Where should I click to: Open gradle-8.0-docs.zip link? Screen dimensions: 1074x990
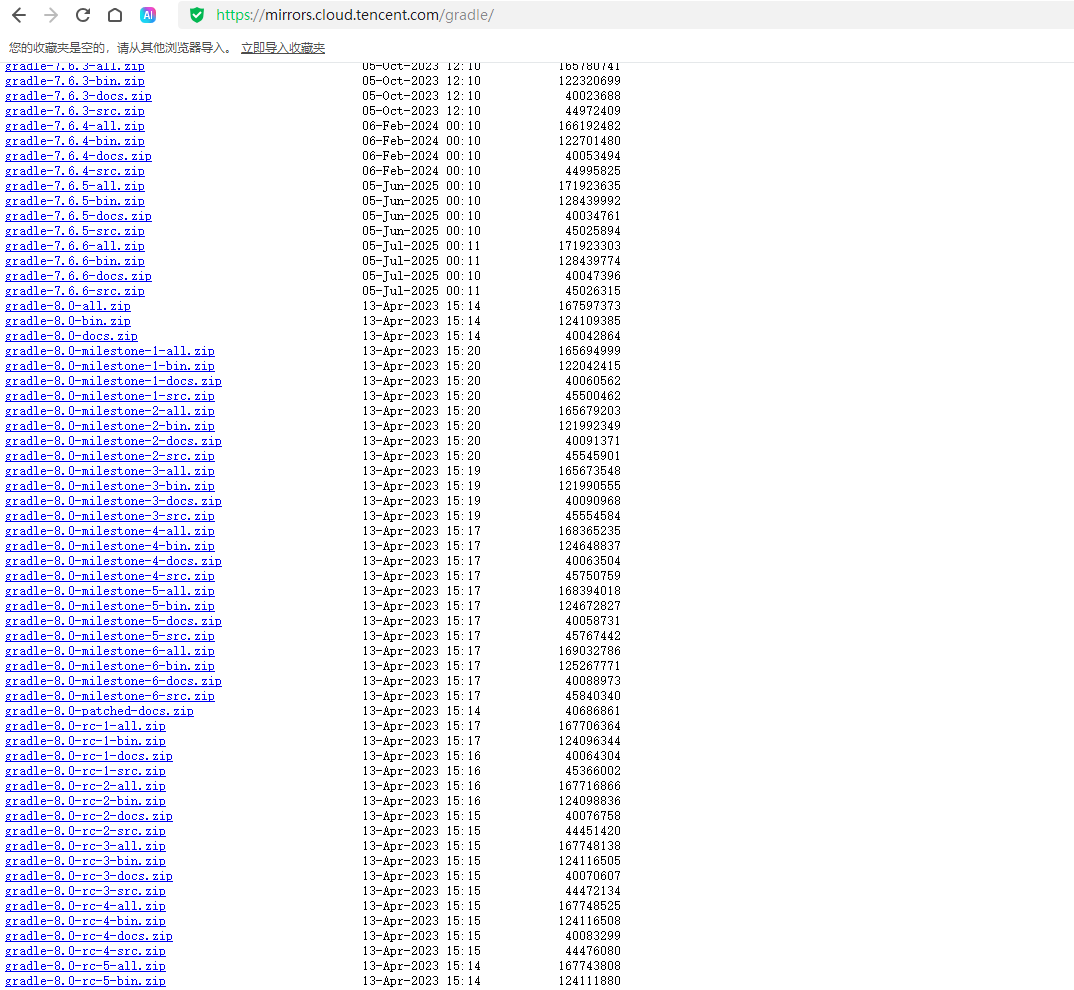pyautogui.click(x=71, y=336)
